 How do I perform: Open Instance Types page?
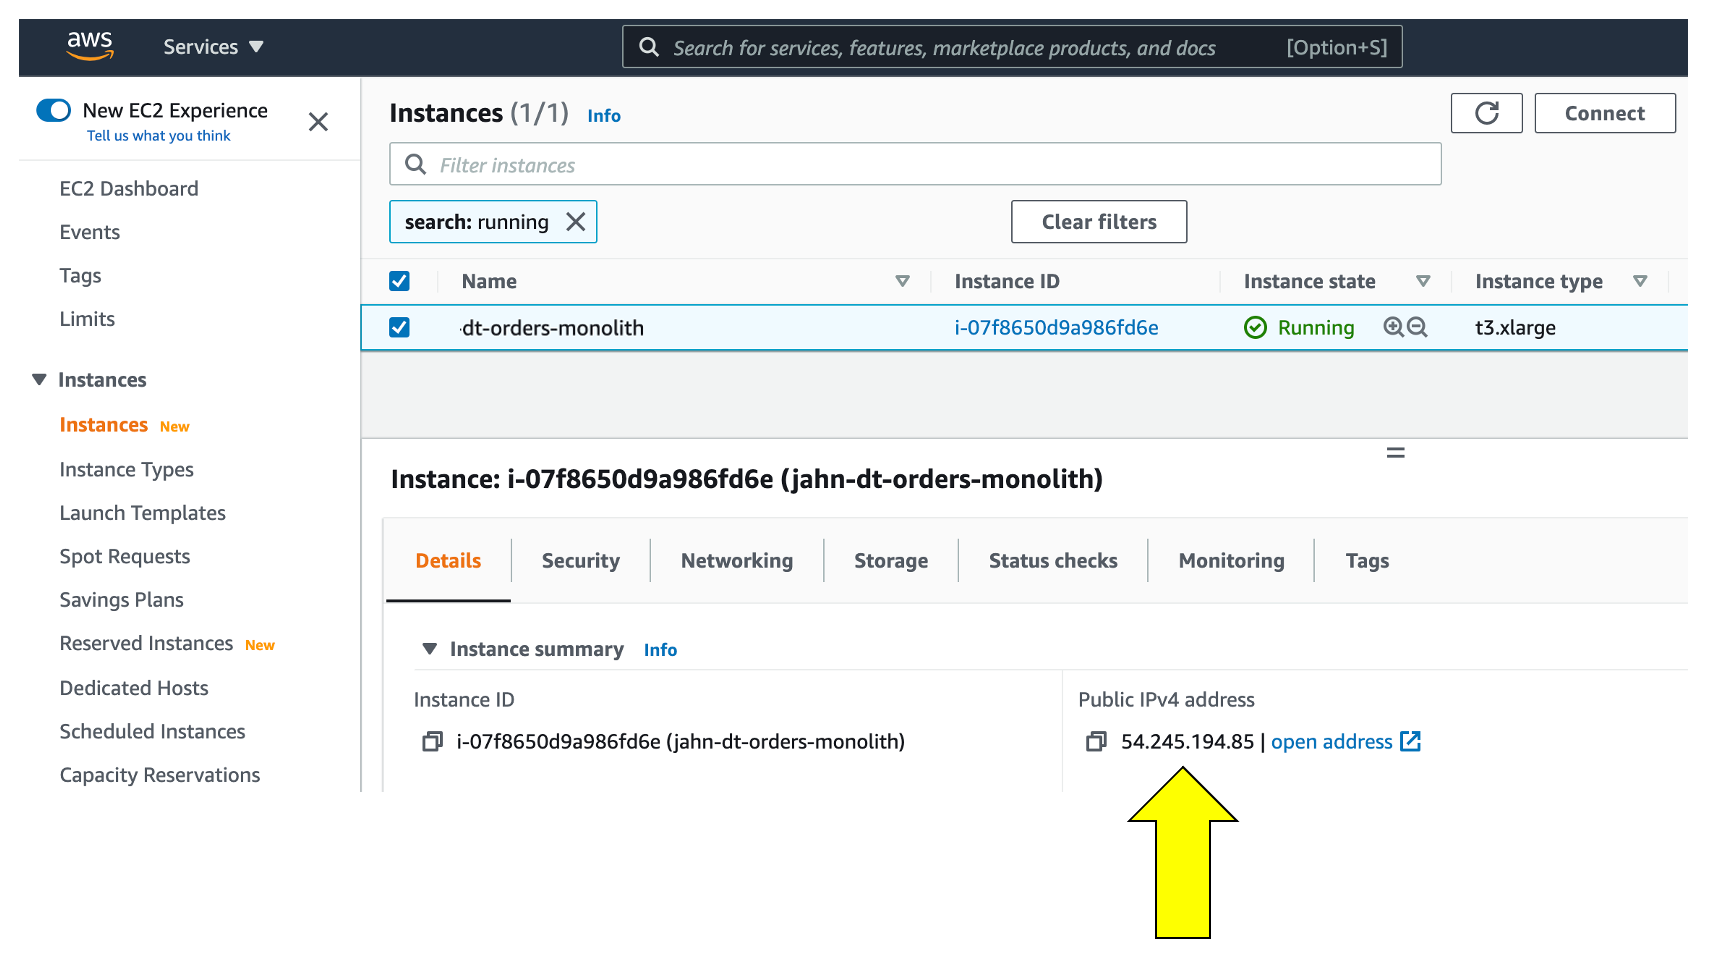click(126, 469)
